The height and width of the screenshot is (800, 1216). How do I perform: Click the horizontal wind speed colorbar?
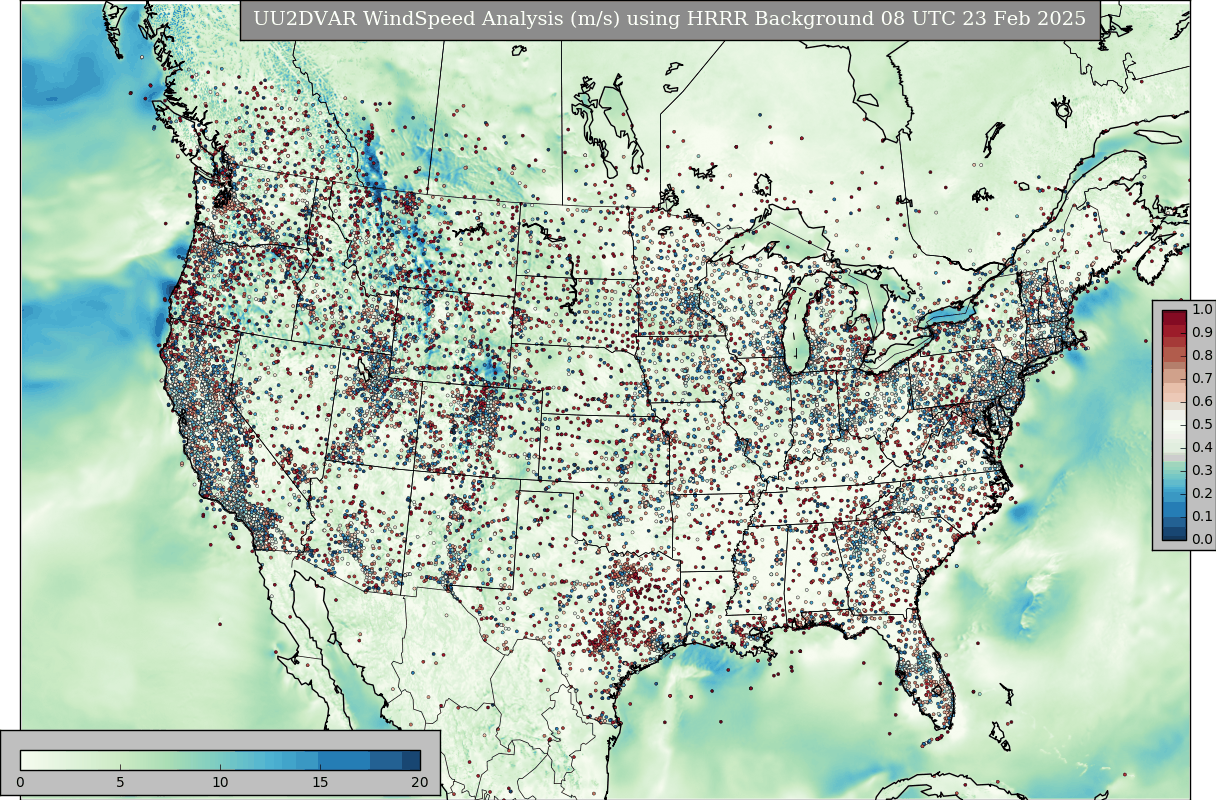click(220, 760)
